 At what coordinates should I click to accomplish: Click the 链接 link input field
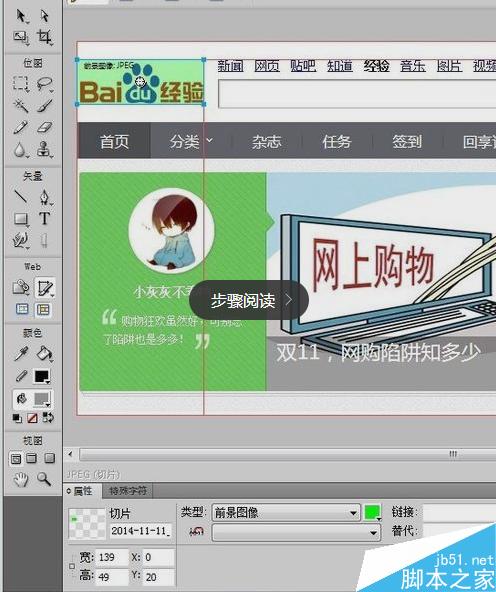(x=459, y=512)
